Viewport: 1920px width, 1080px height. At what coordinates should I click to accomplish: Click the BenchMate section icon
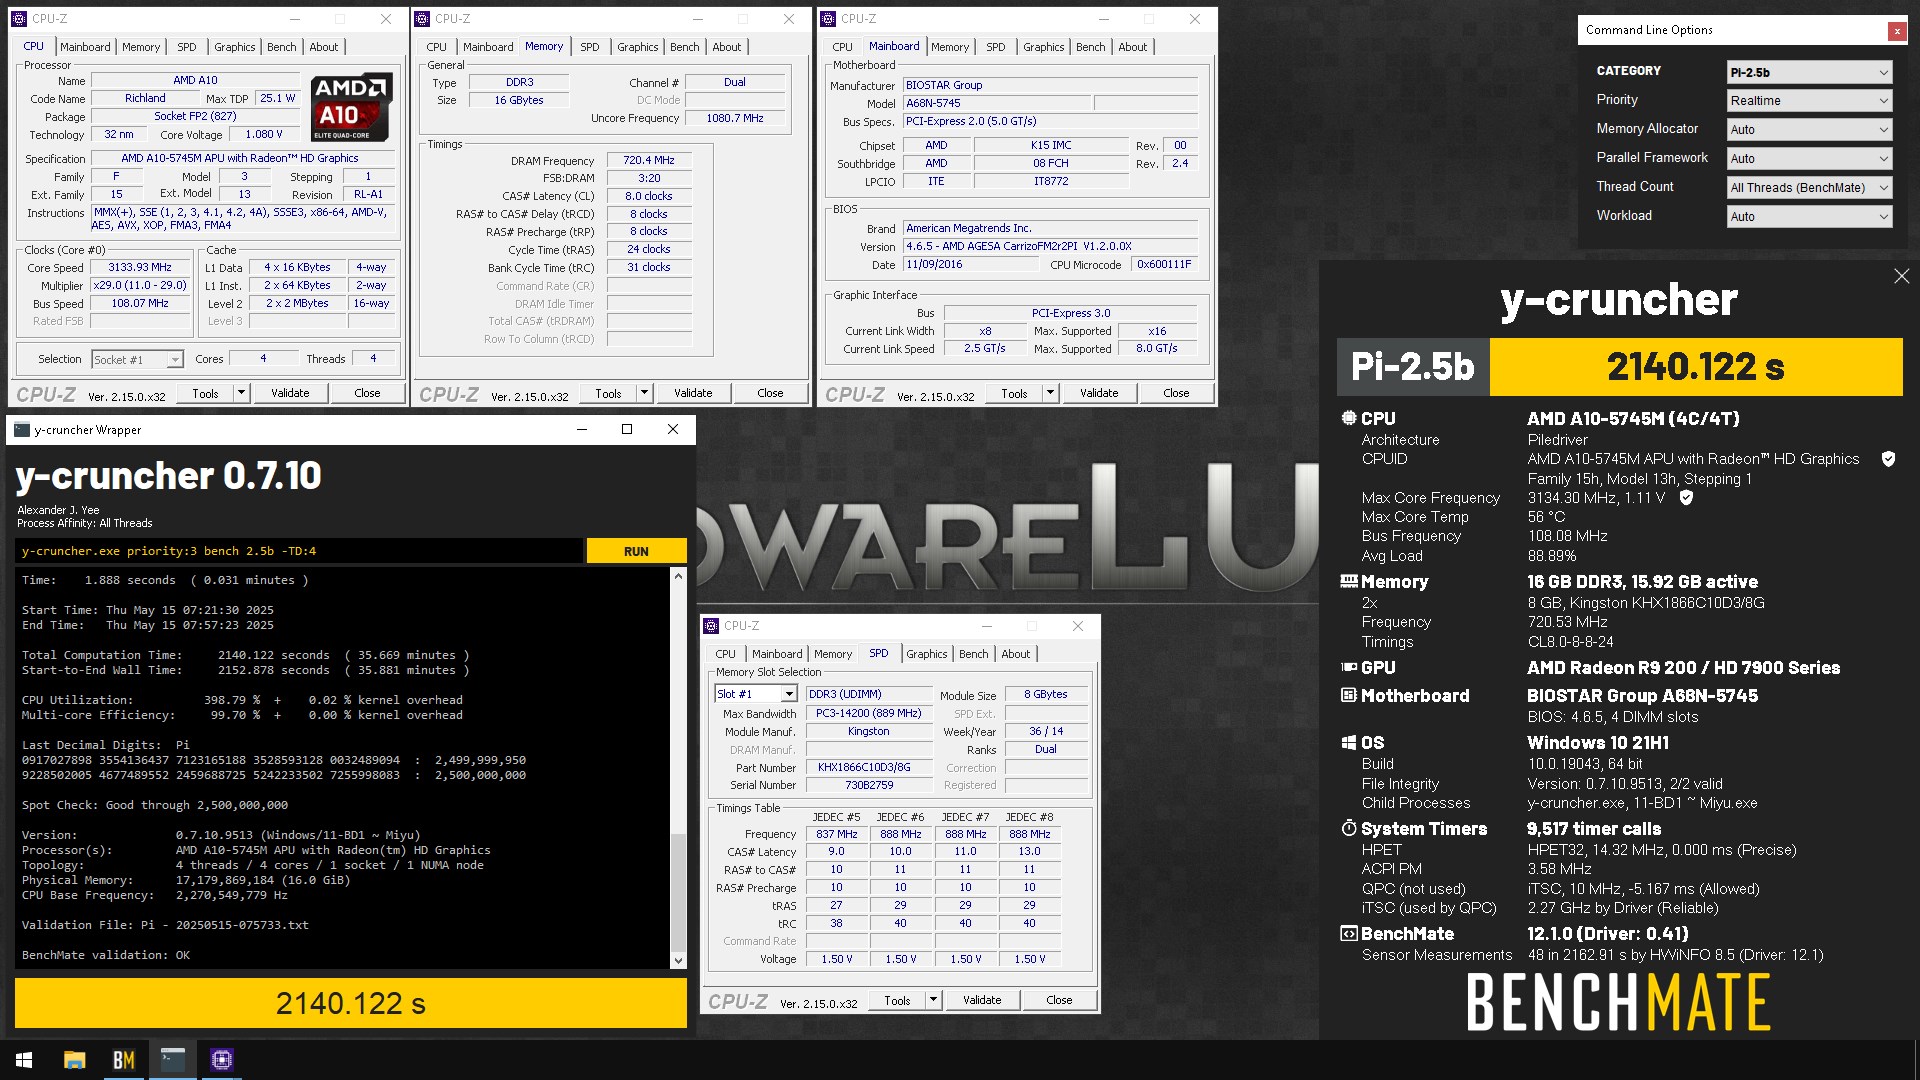tap(1348, 933)
